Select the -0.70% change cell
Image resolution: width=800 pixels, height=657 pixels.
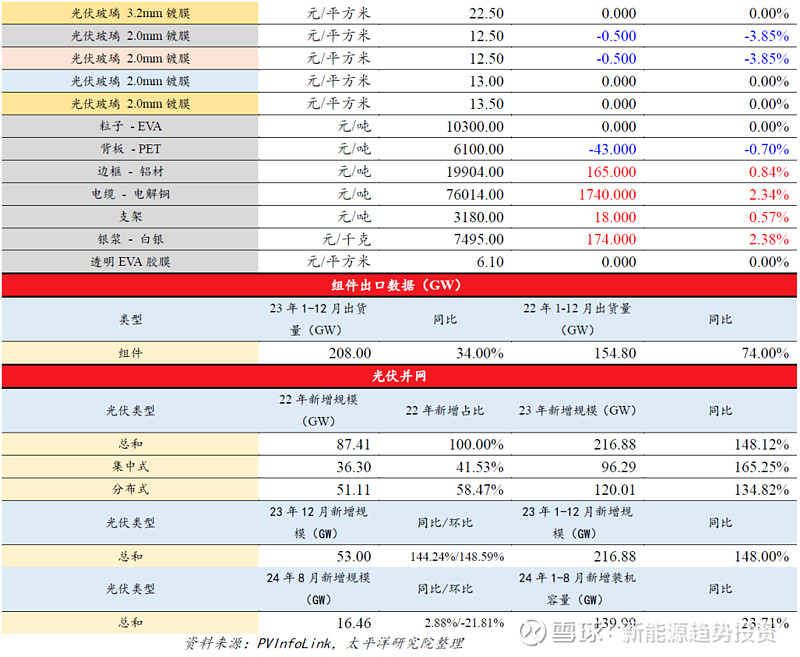(x=766, y=149)
